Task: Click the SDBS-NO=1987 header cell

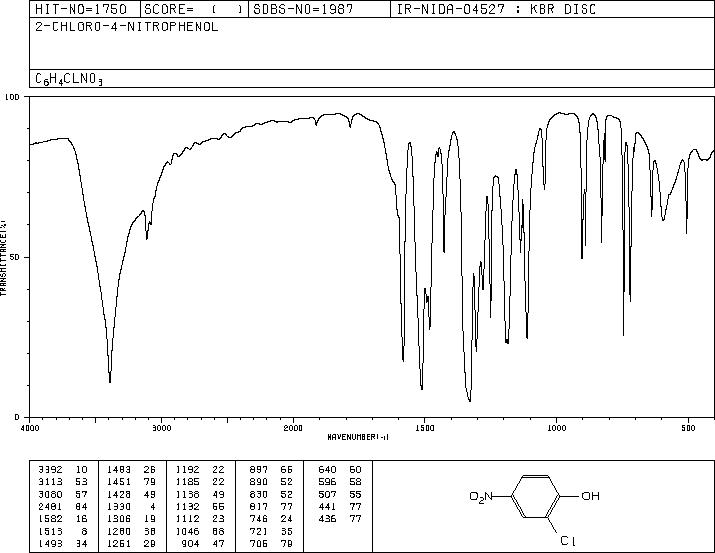Action: click(x=320, y=9)
